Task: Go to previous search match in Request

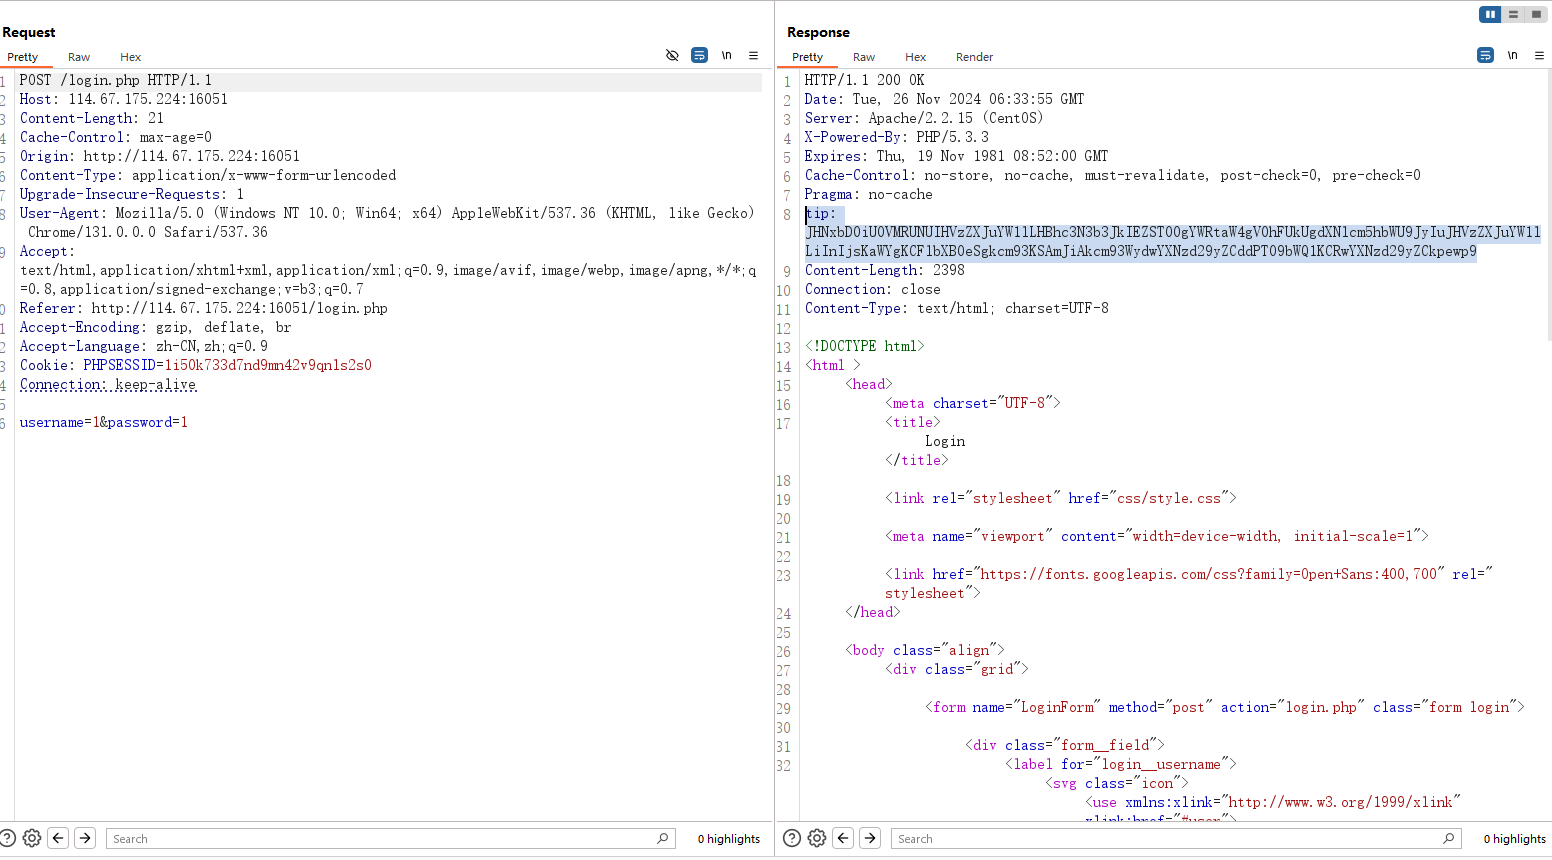Action: pos(58,838)
